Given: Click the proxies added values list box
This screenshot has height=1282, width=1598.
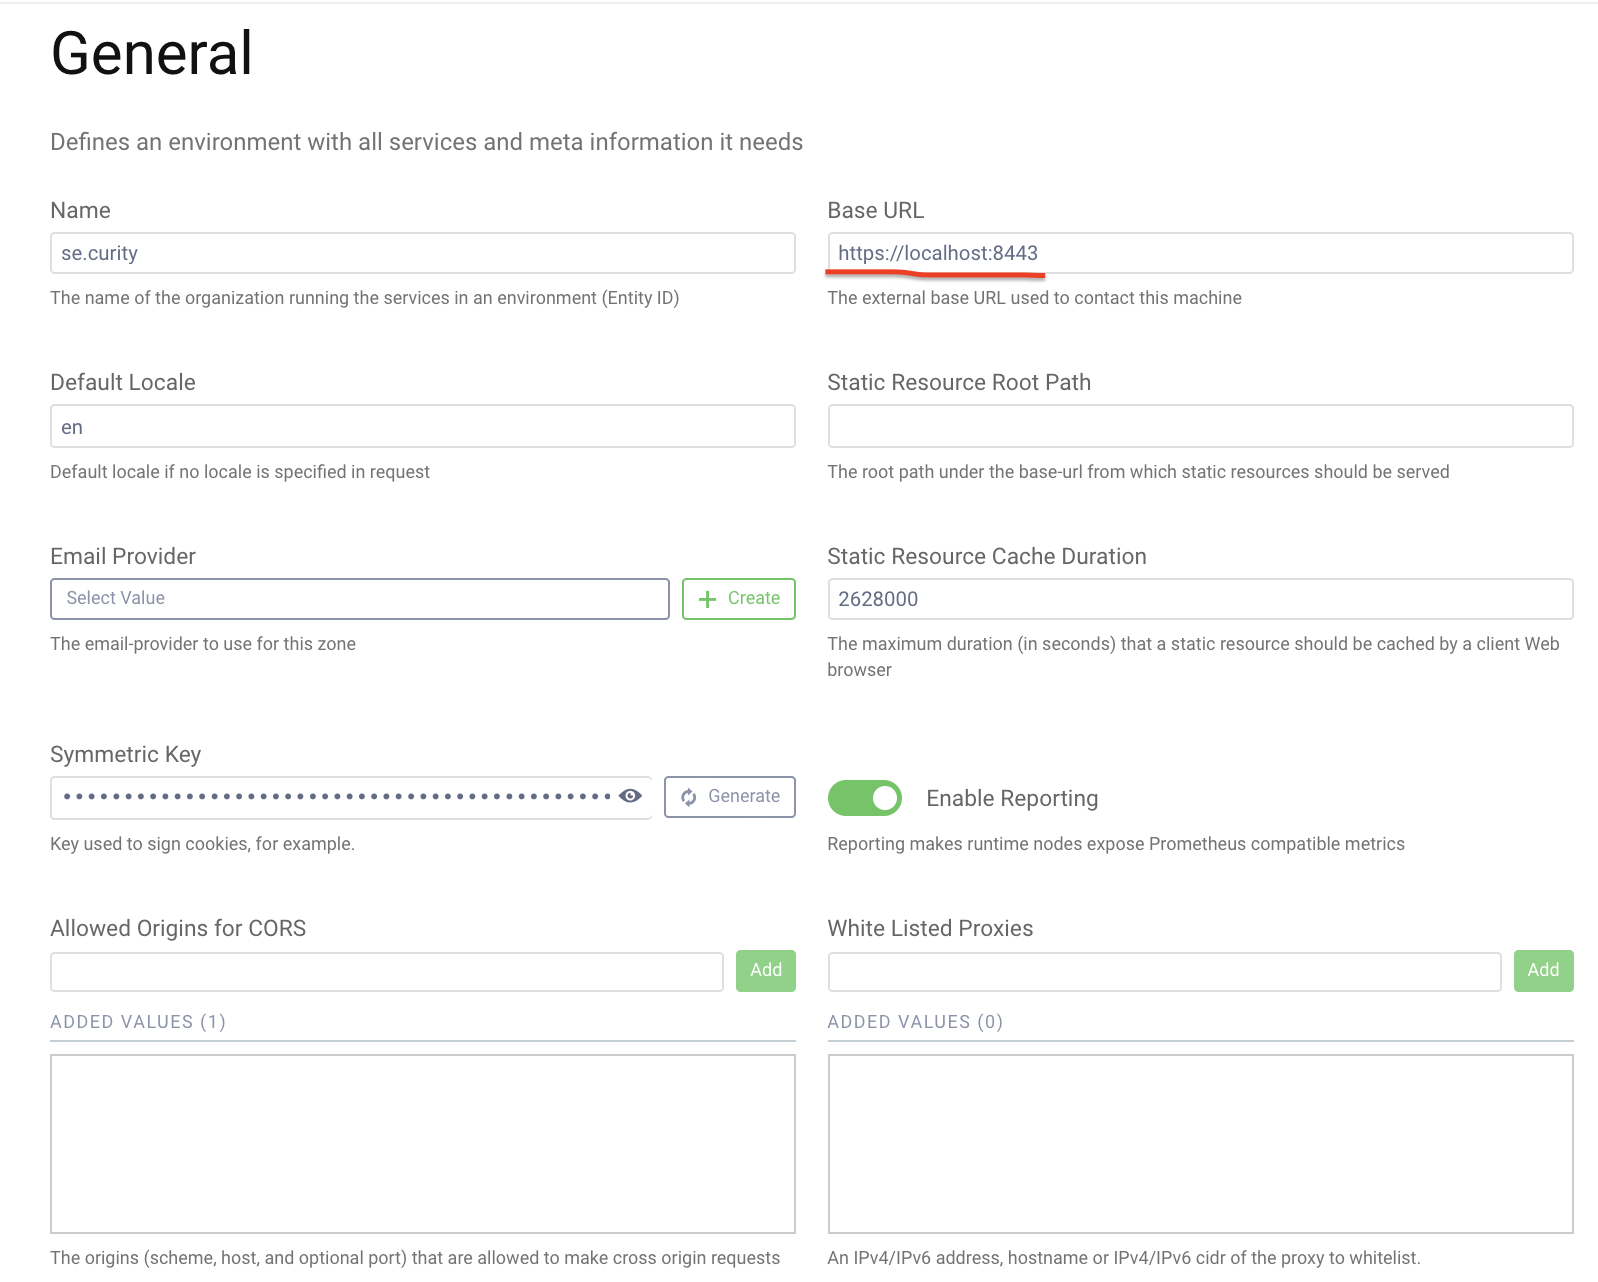Looking at the screenshot, I should coord(1200,1144).
